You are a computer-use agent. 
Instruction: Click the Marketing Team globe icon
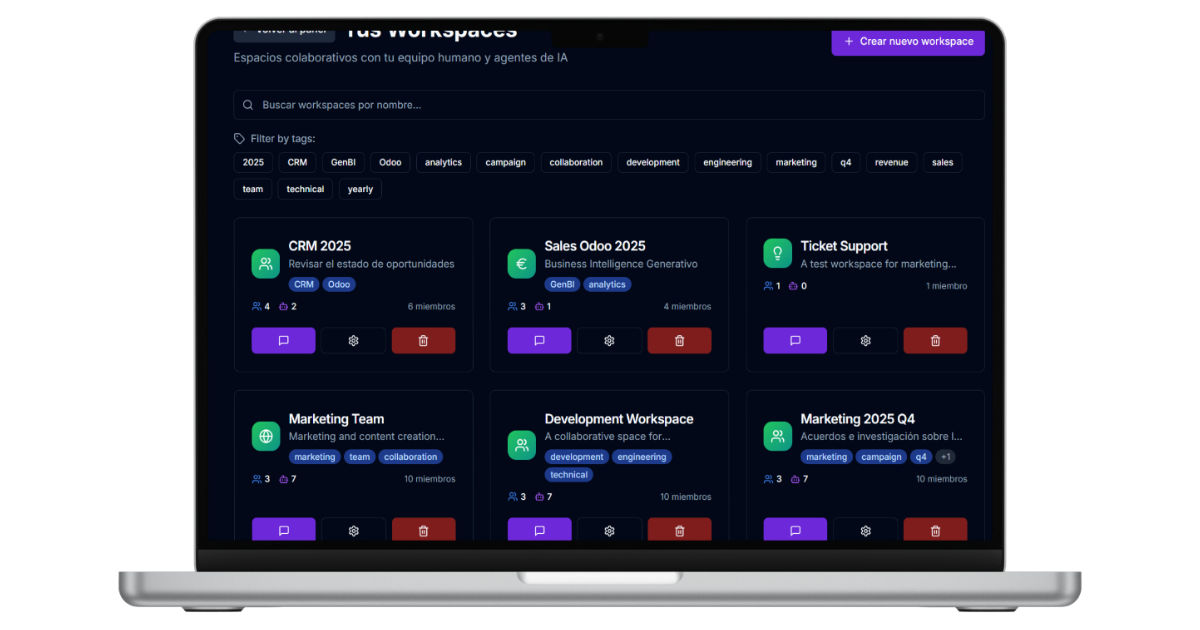click(x=266, y=437)
